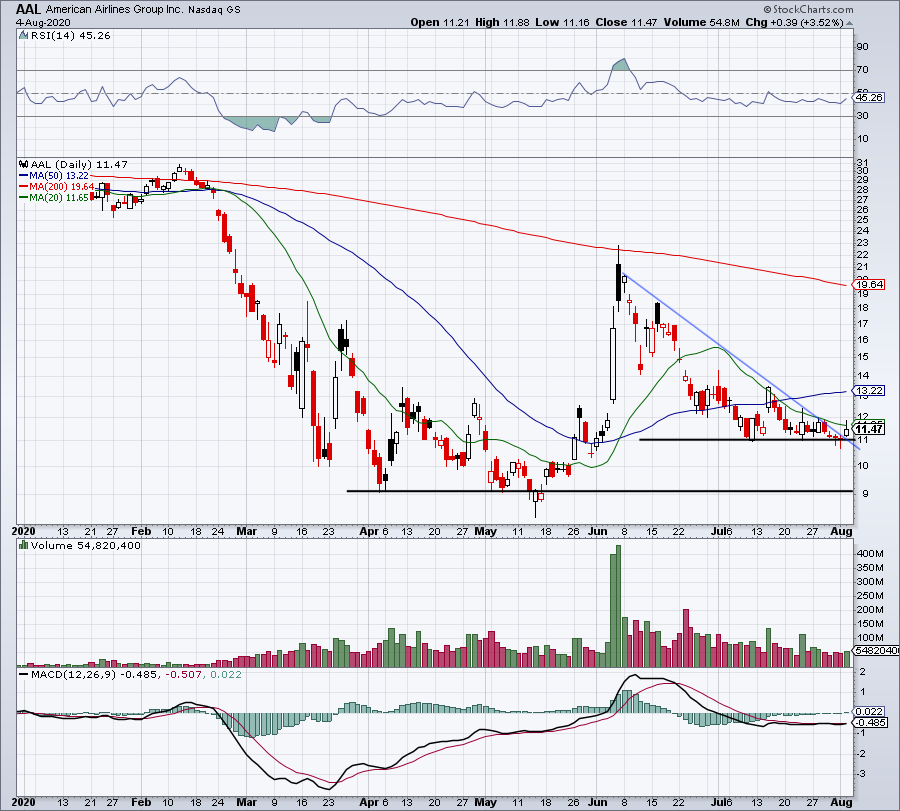Click the MACD(12,26,9) -0.485 label
Image resolution: width=900 pixels, height=811 pixels.
click(x=93, y=674)
